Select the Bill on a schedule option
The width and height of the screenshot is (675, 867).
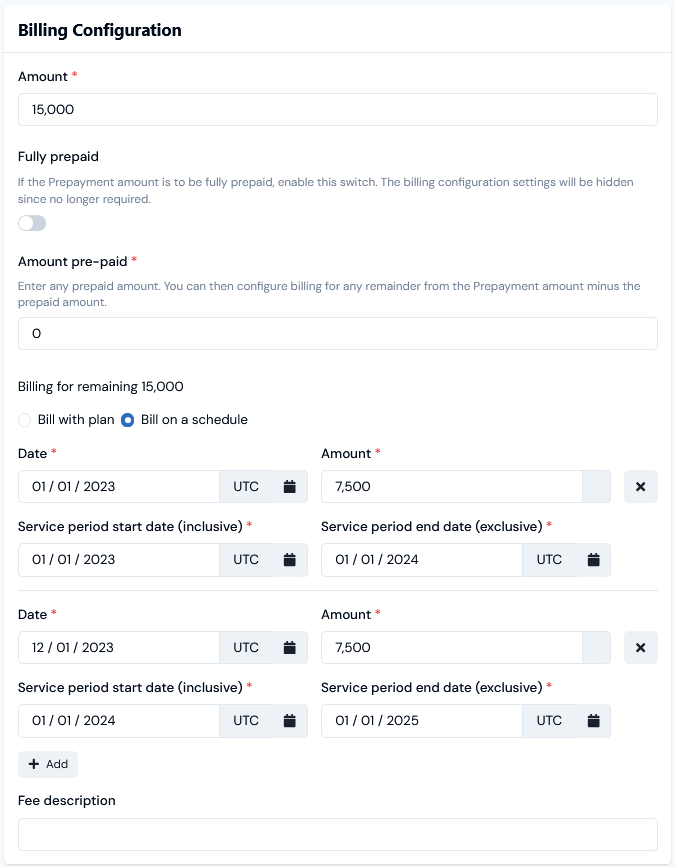click(127, 420)
